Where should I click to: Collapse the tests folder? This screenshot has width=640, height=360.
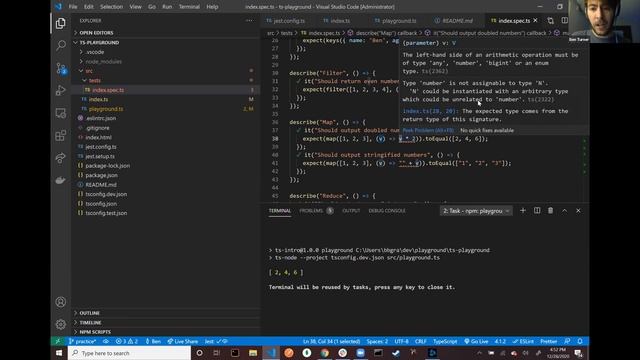tap(166, 80)
